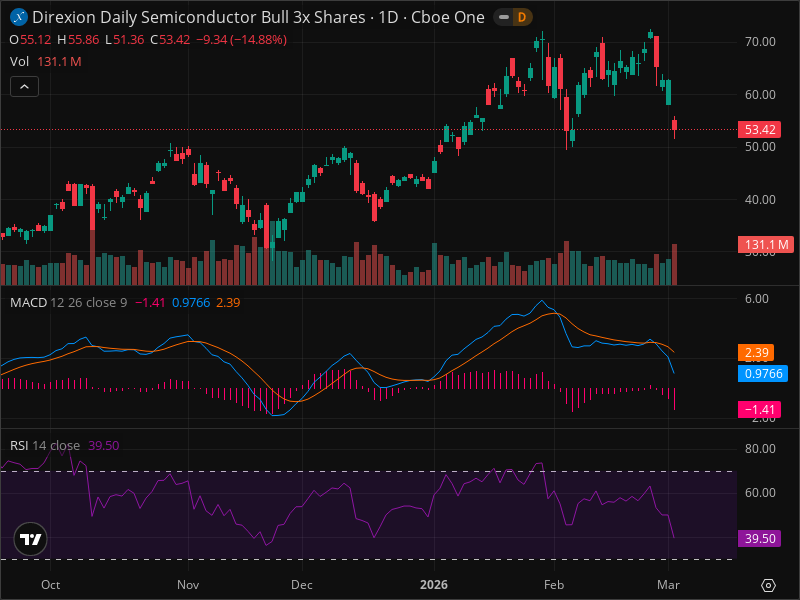Click the Feb label on time axis
Viewport: 800px width, 600px height.
554,585
